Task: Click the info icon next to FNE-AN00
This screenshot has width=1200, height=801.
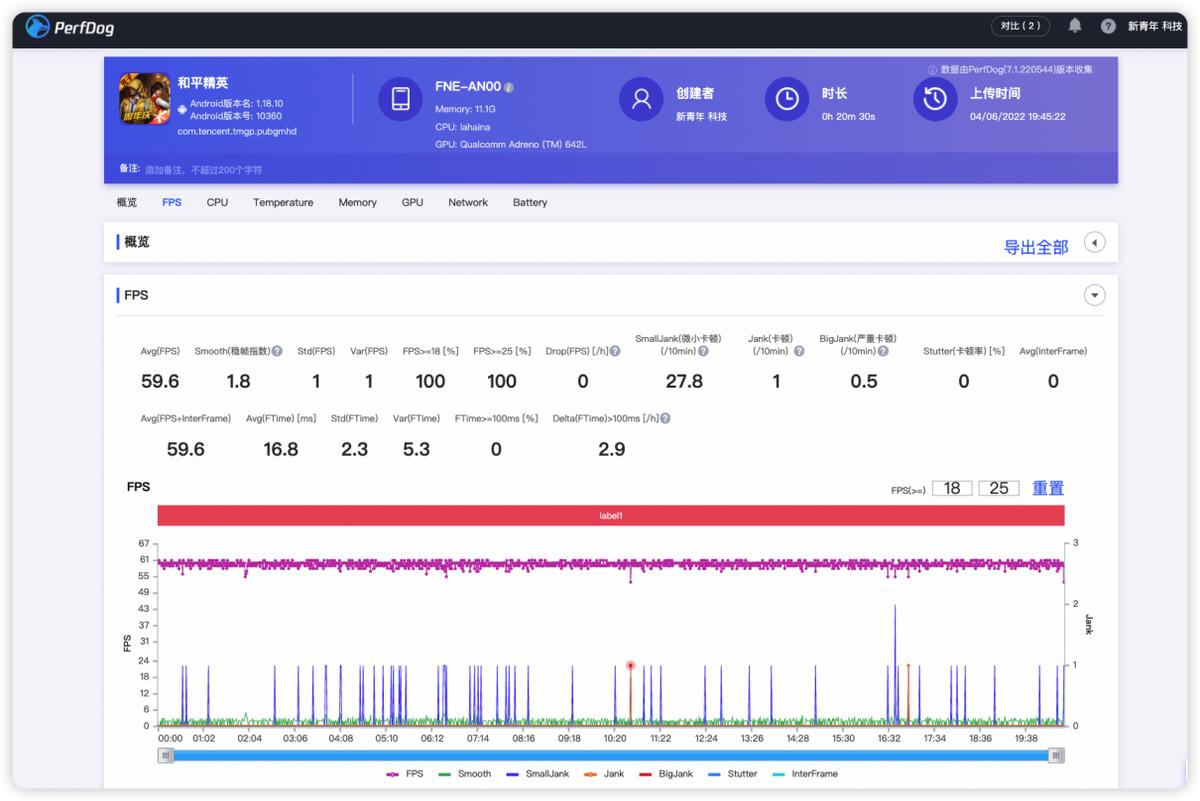Action: pyautogui.click(x=509, y=88)
